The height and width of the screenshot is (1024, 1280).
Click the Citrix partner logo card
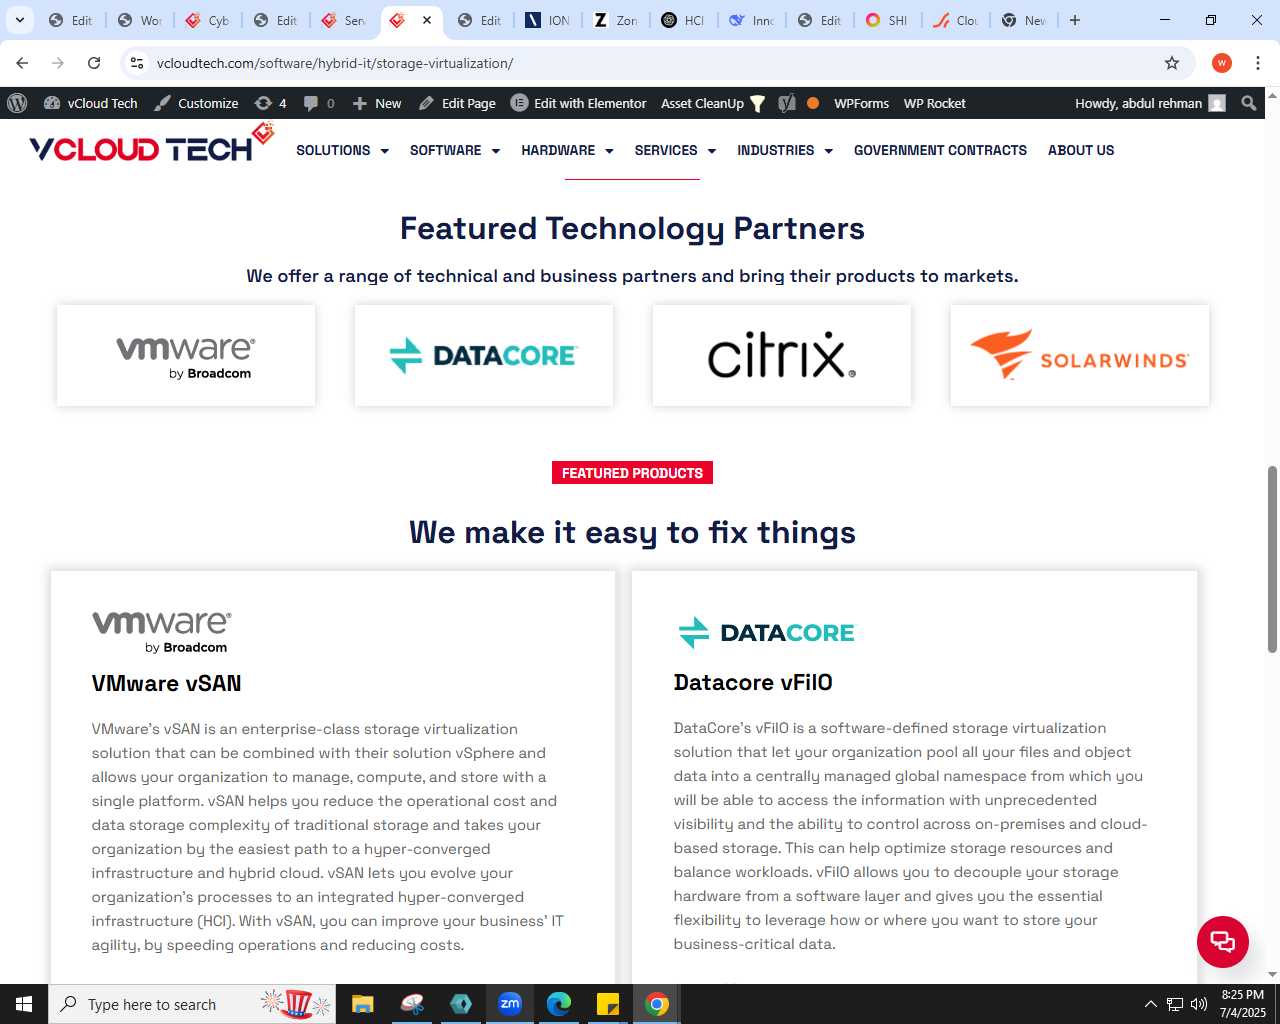coord(782,356)
